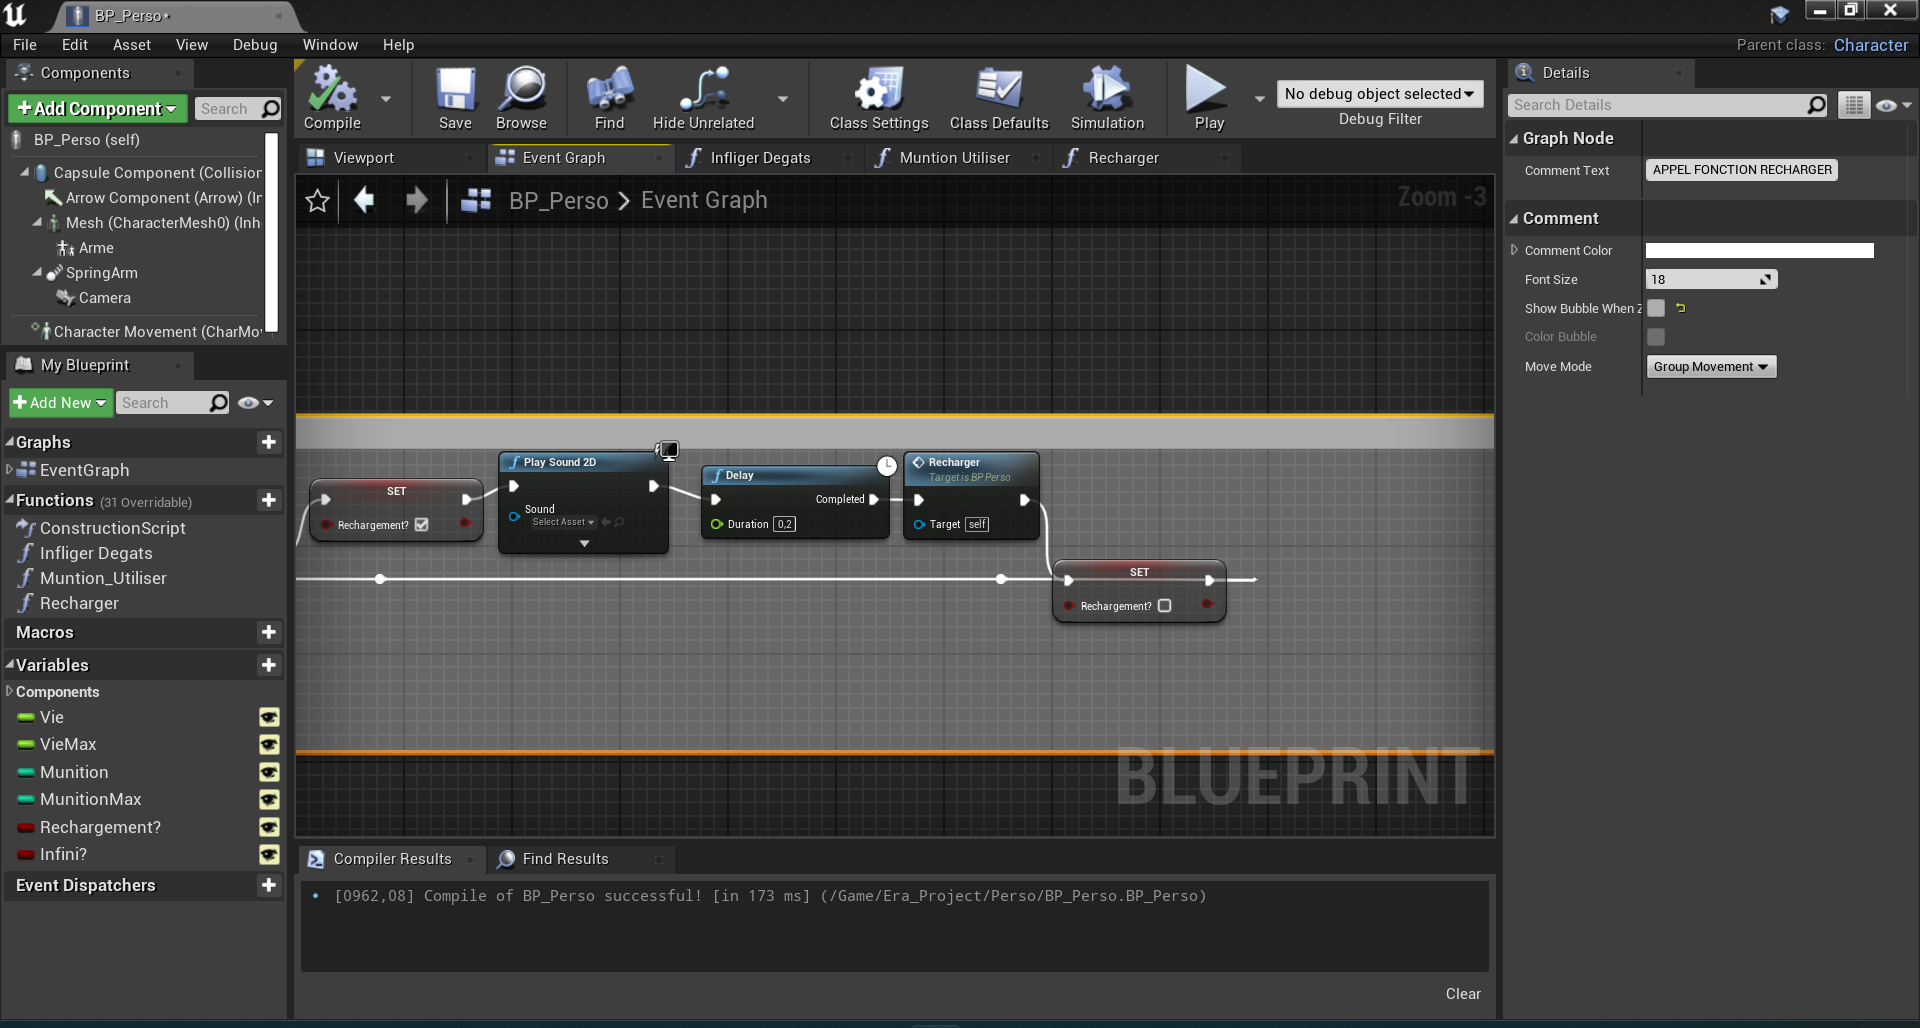Viewport: 1920px width, 1028px height.
Task: Expand Compile options arrow
Action: point(386,99)
